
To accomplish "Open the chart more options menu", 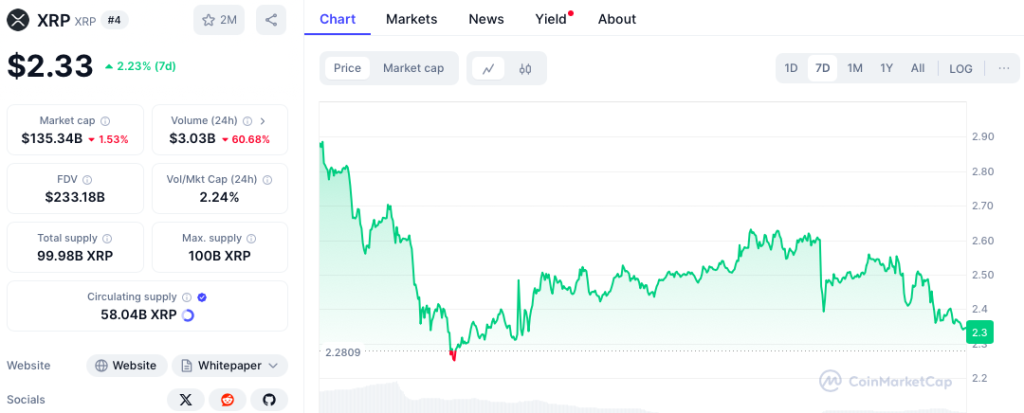I will [x=1003, y=68].
